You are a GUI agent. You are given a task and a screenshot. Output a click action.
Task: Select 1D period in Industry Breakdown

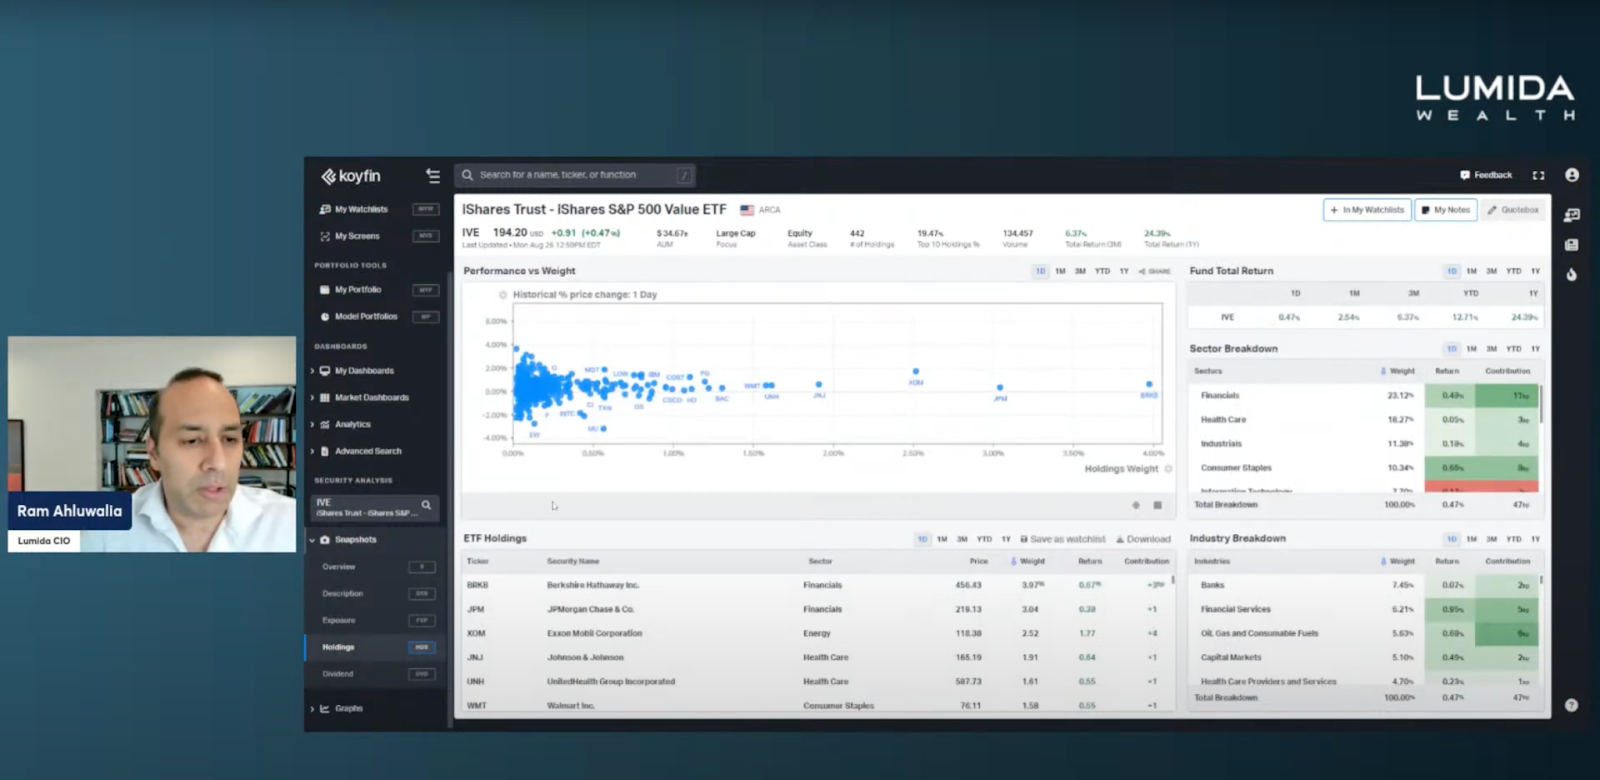click(1452, 539)
